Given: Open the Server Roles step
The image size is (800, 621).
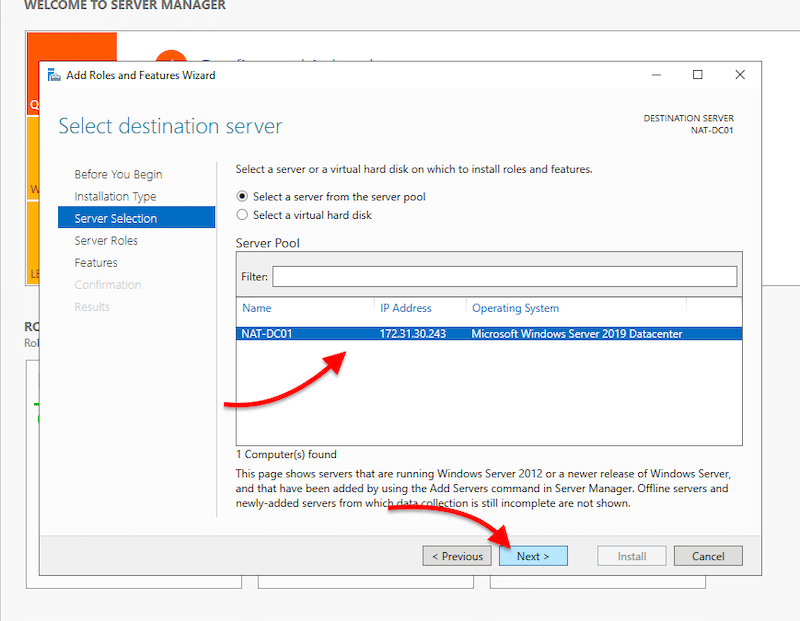Looking at the screenshot, I should (106, 240).
